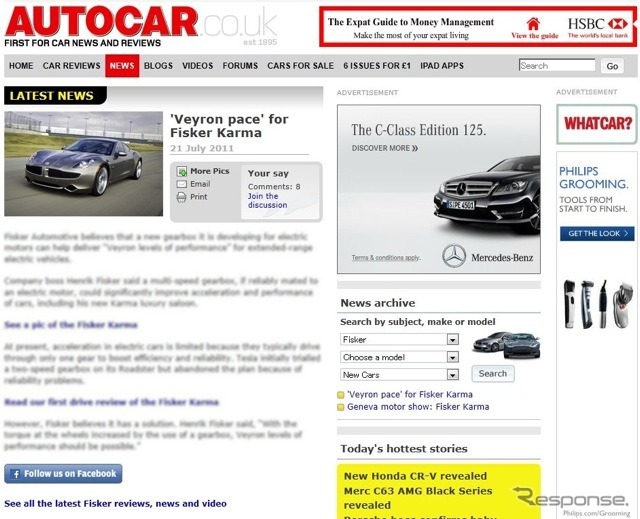640x519 pixels.
Task: Go to the Home menu item
Action: (21, 66)
